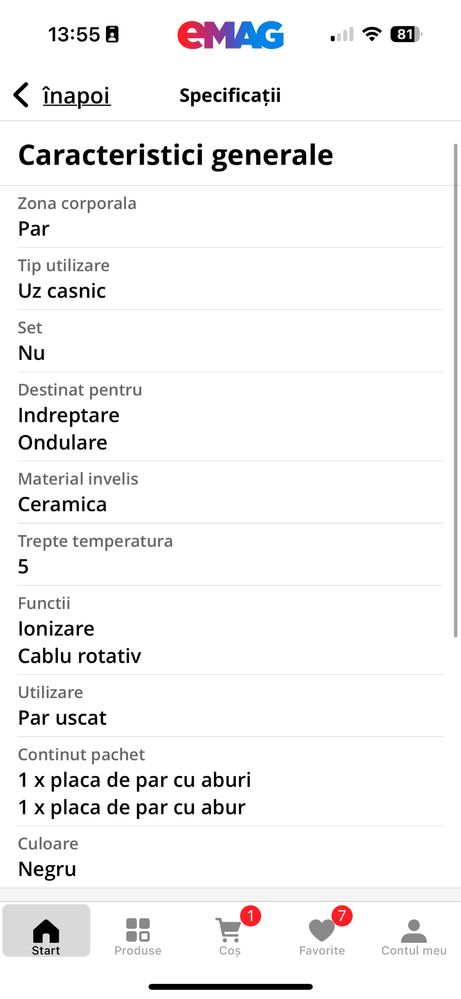The image size is (461, 999).
Task: Tap the battery indicator in status bar
Action: [406, 34]
